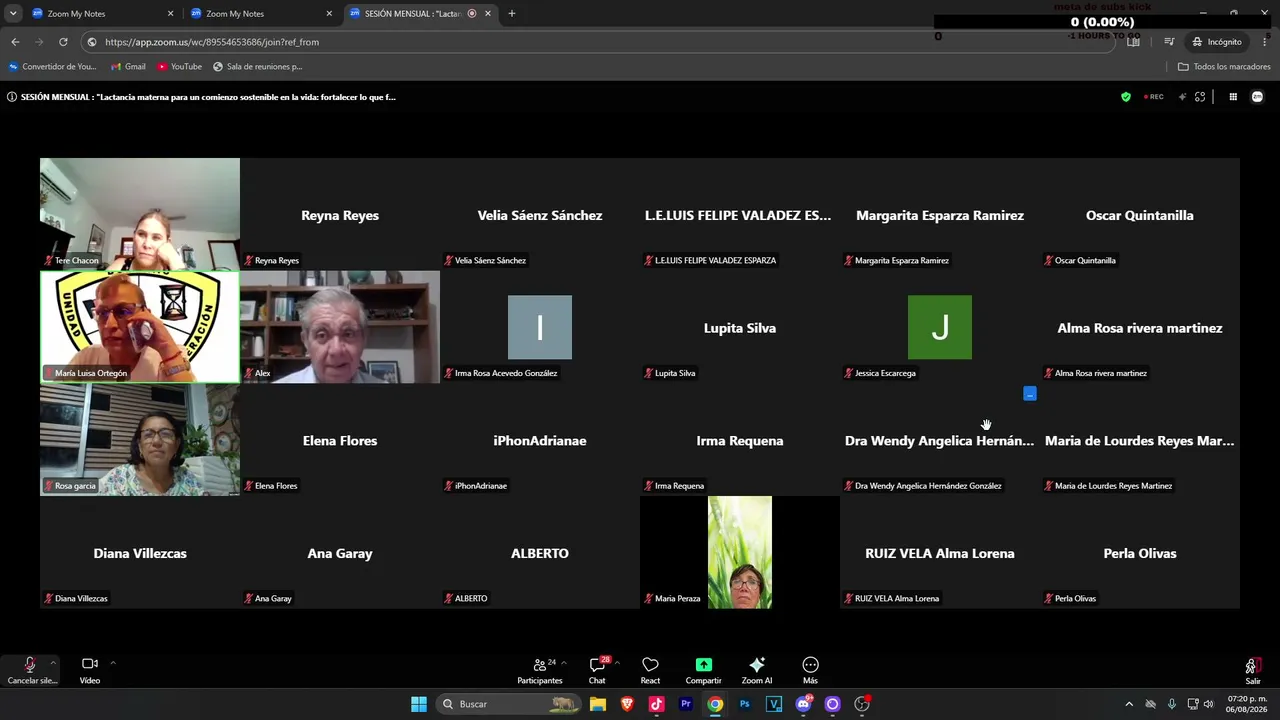This screenshot has height=720, width=1280.
Task: Switch to the second Zoom My Notes tab
Action: pos(260,14)
